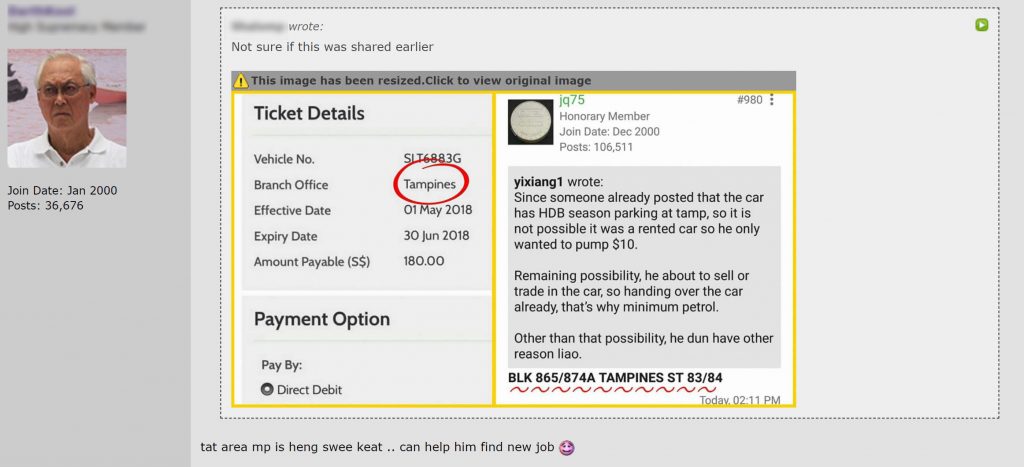This screenshot has height=467, width=1024.
Task: Open the poster's avatar photo on left
Action: pos(67,108)
